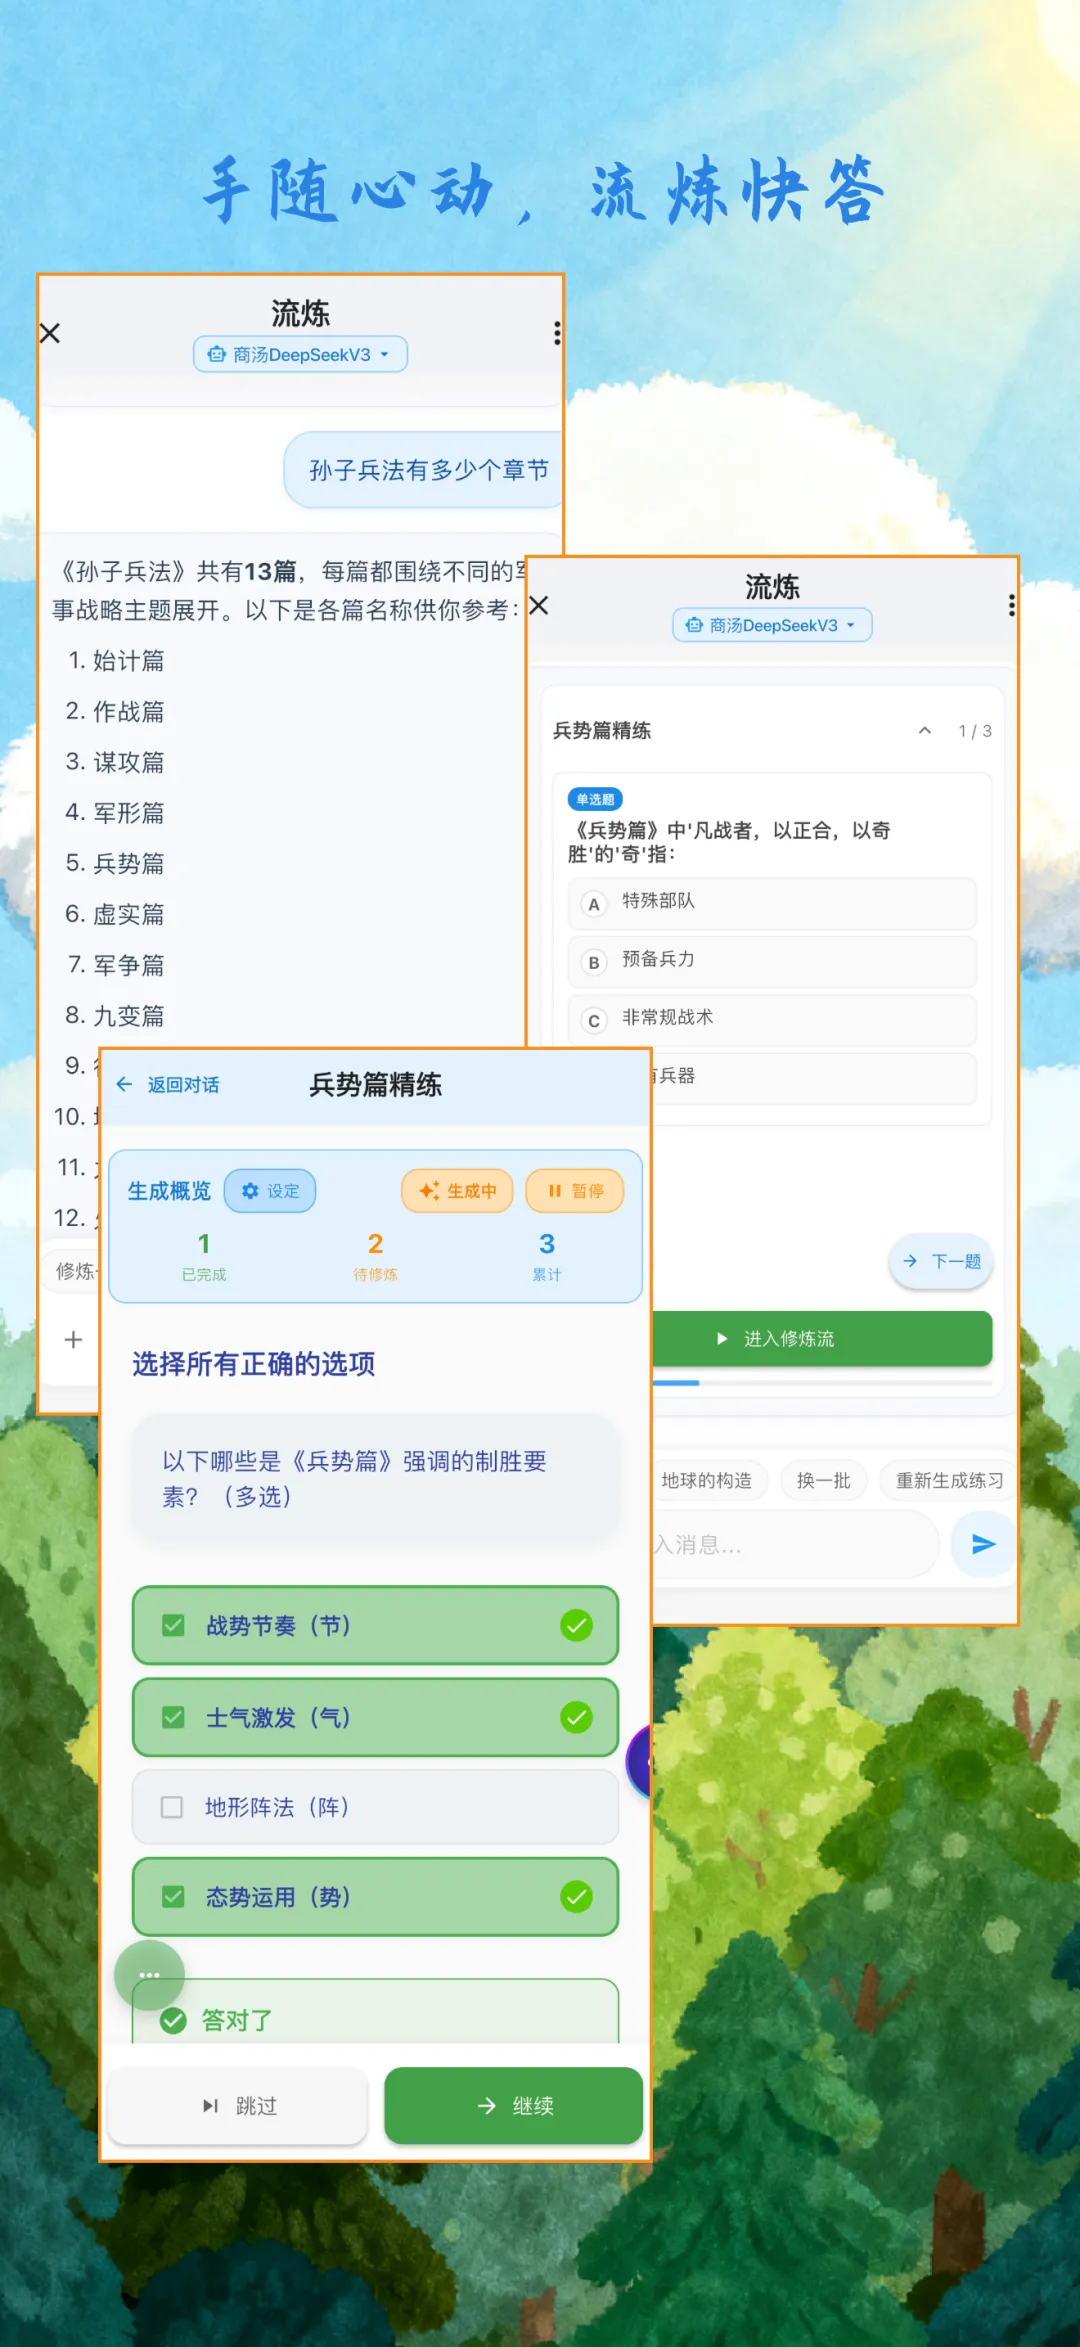Click green check circle on 战势节奏 row
The image size is (1080, 2347).
tap(576, 1625)
